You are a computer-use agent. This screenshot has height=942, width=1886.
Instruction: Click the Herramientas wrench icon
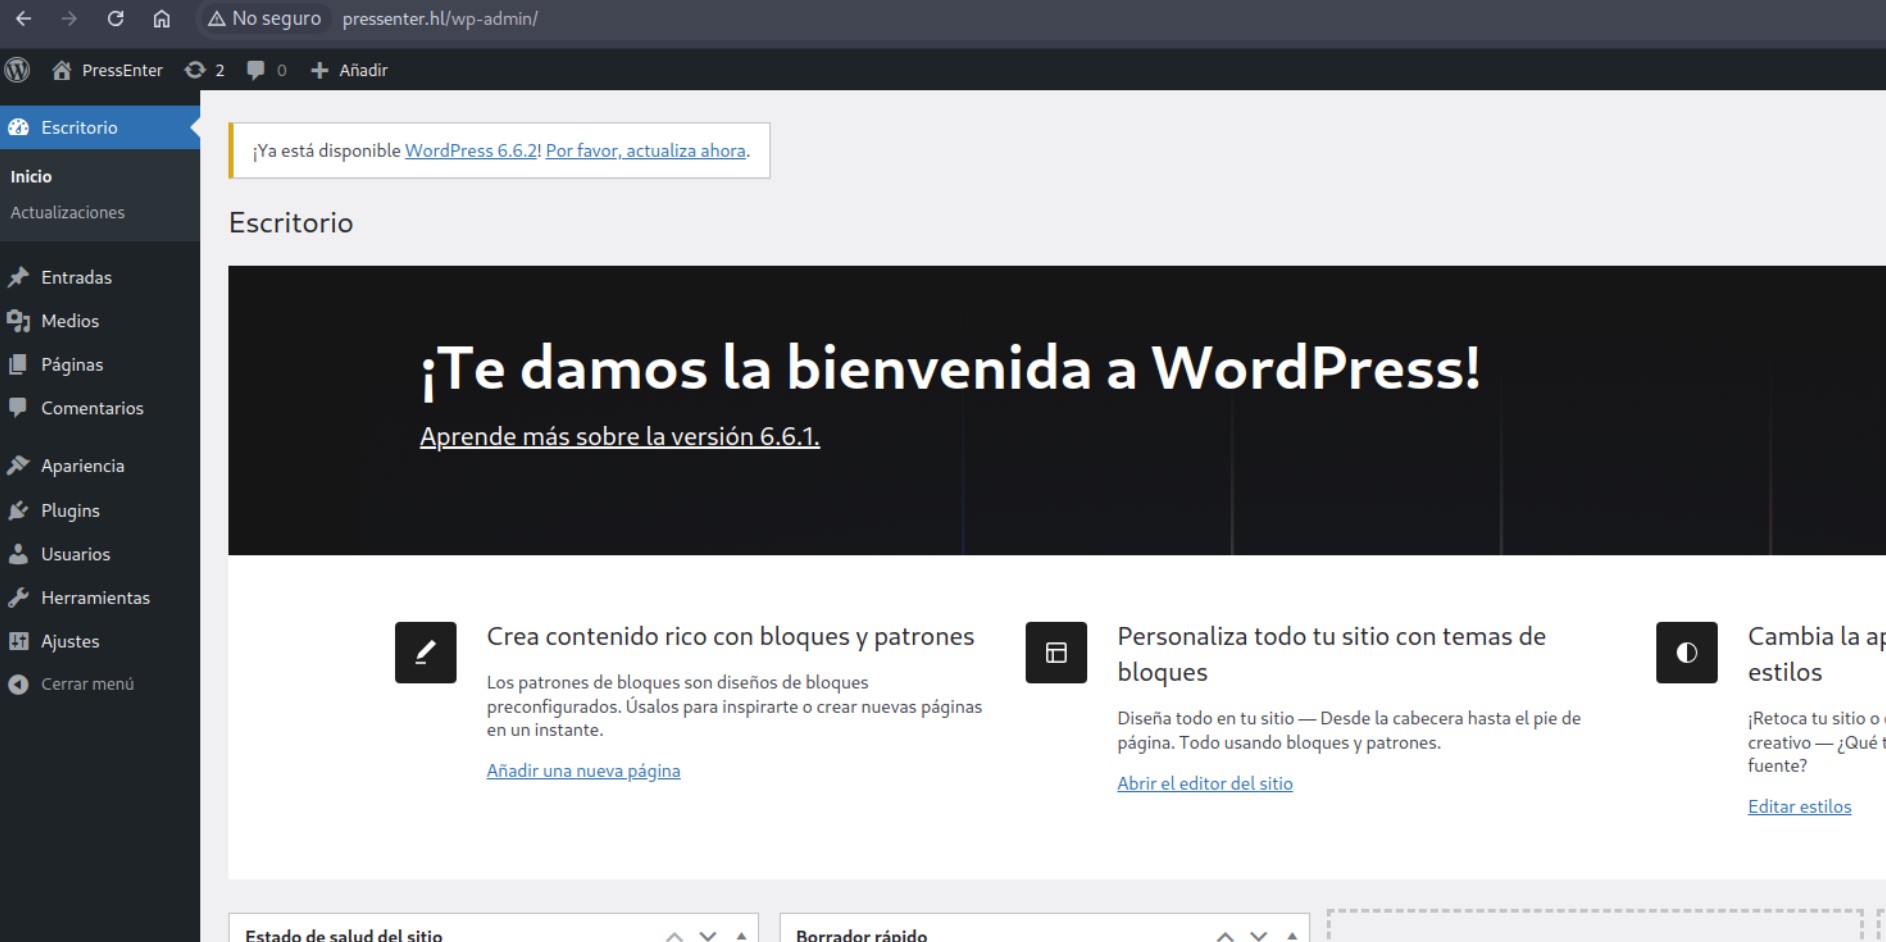(x=18, y=597)
